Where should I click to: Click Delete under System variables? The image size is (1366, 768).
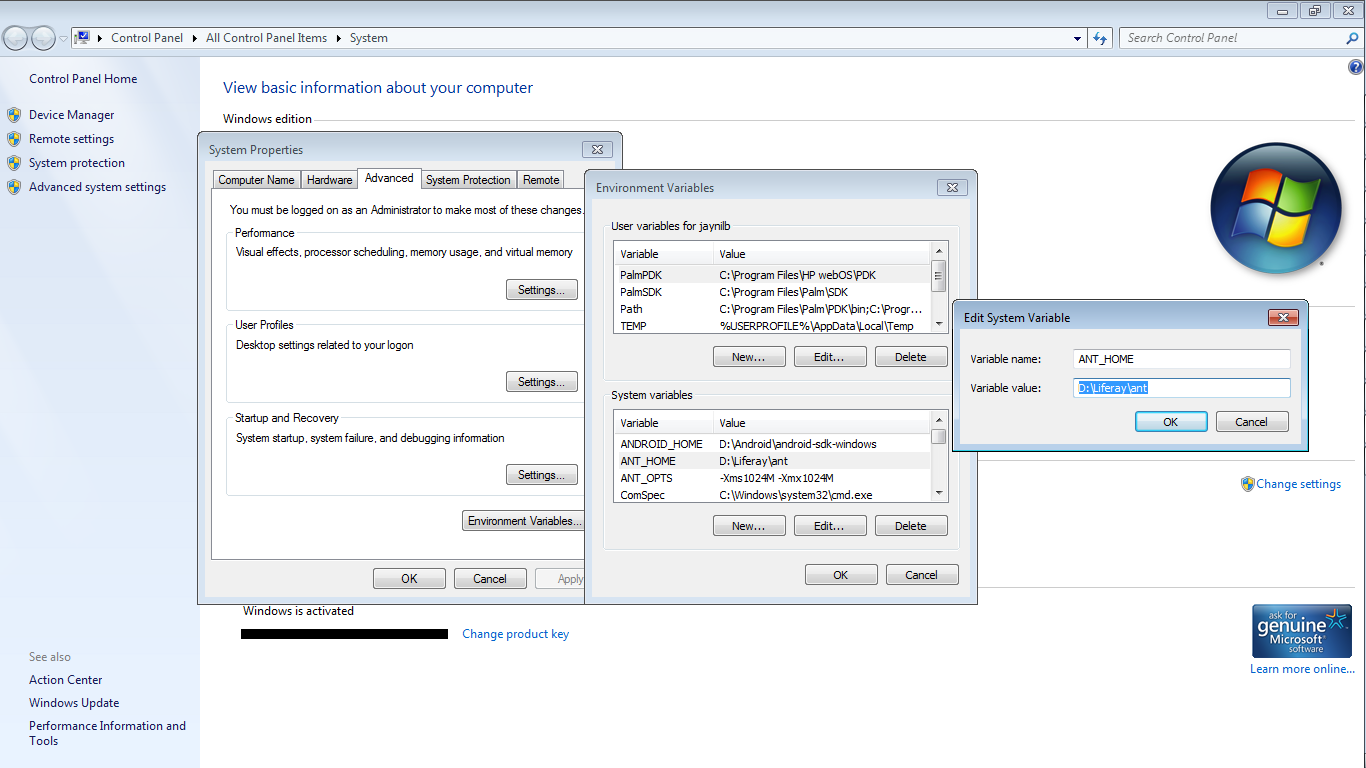pos(911,526)
